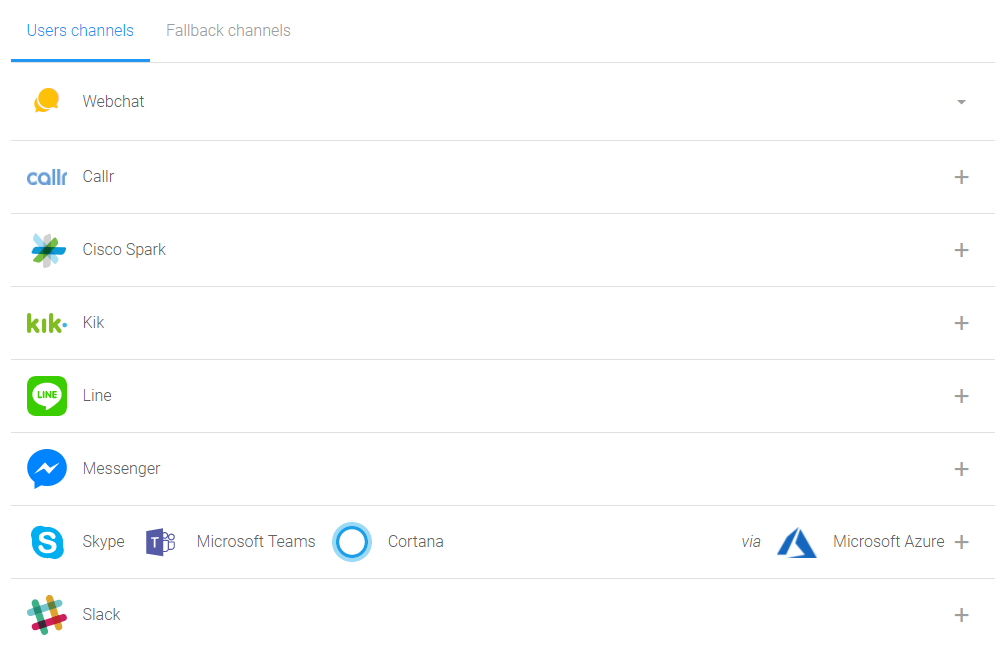The width and height of the screenshot is (1002, 648).
Task: Select the green Line app icon
Action: click(x=47, y=396)
